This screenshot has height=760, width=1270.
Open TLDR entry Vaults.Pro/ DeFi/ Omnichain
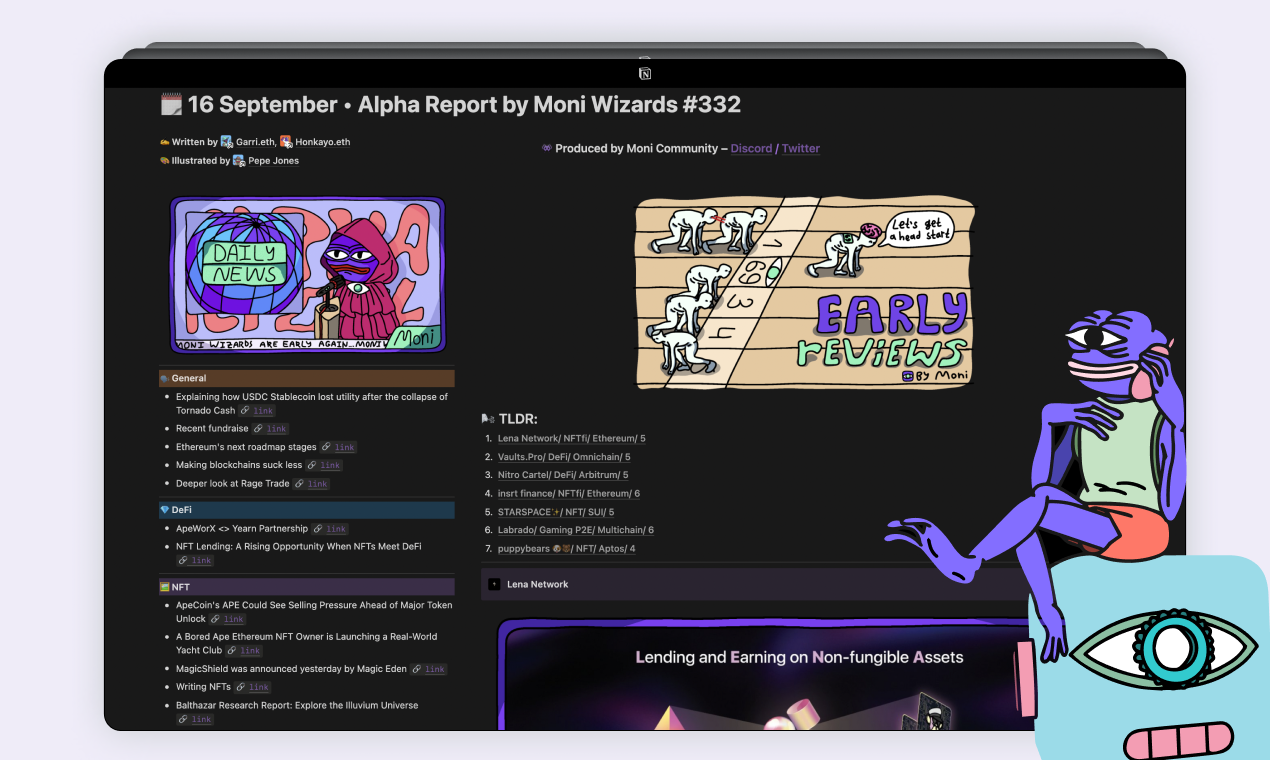564,457
